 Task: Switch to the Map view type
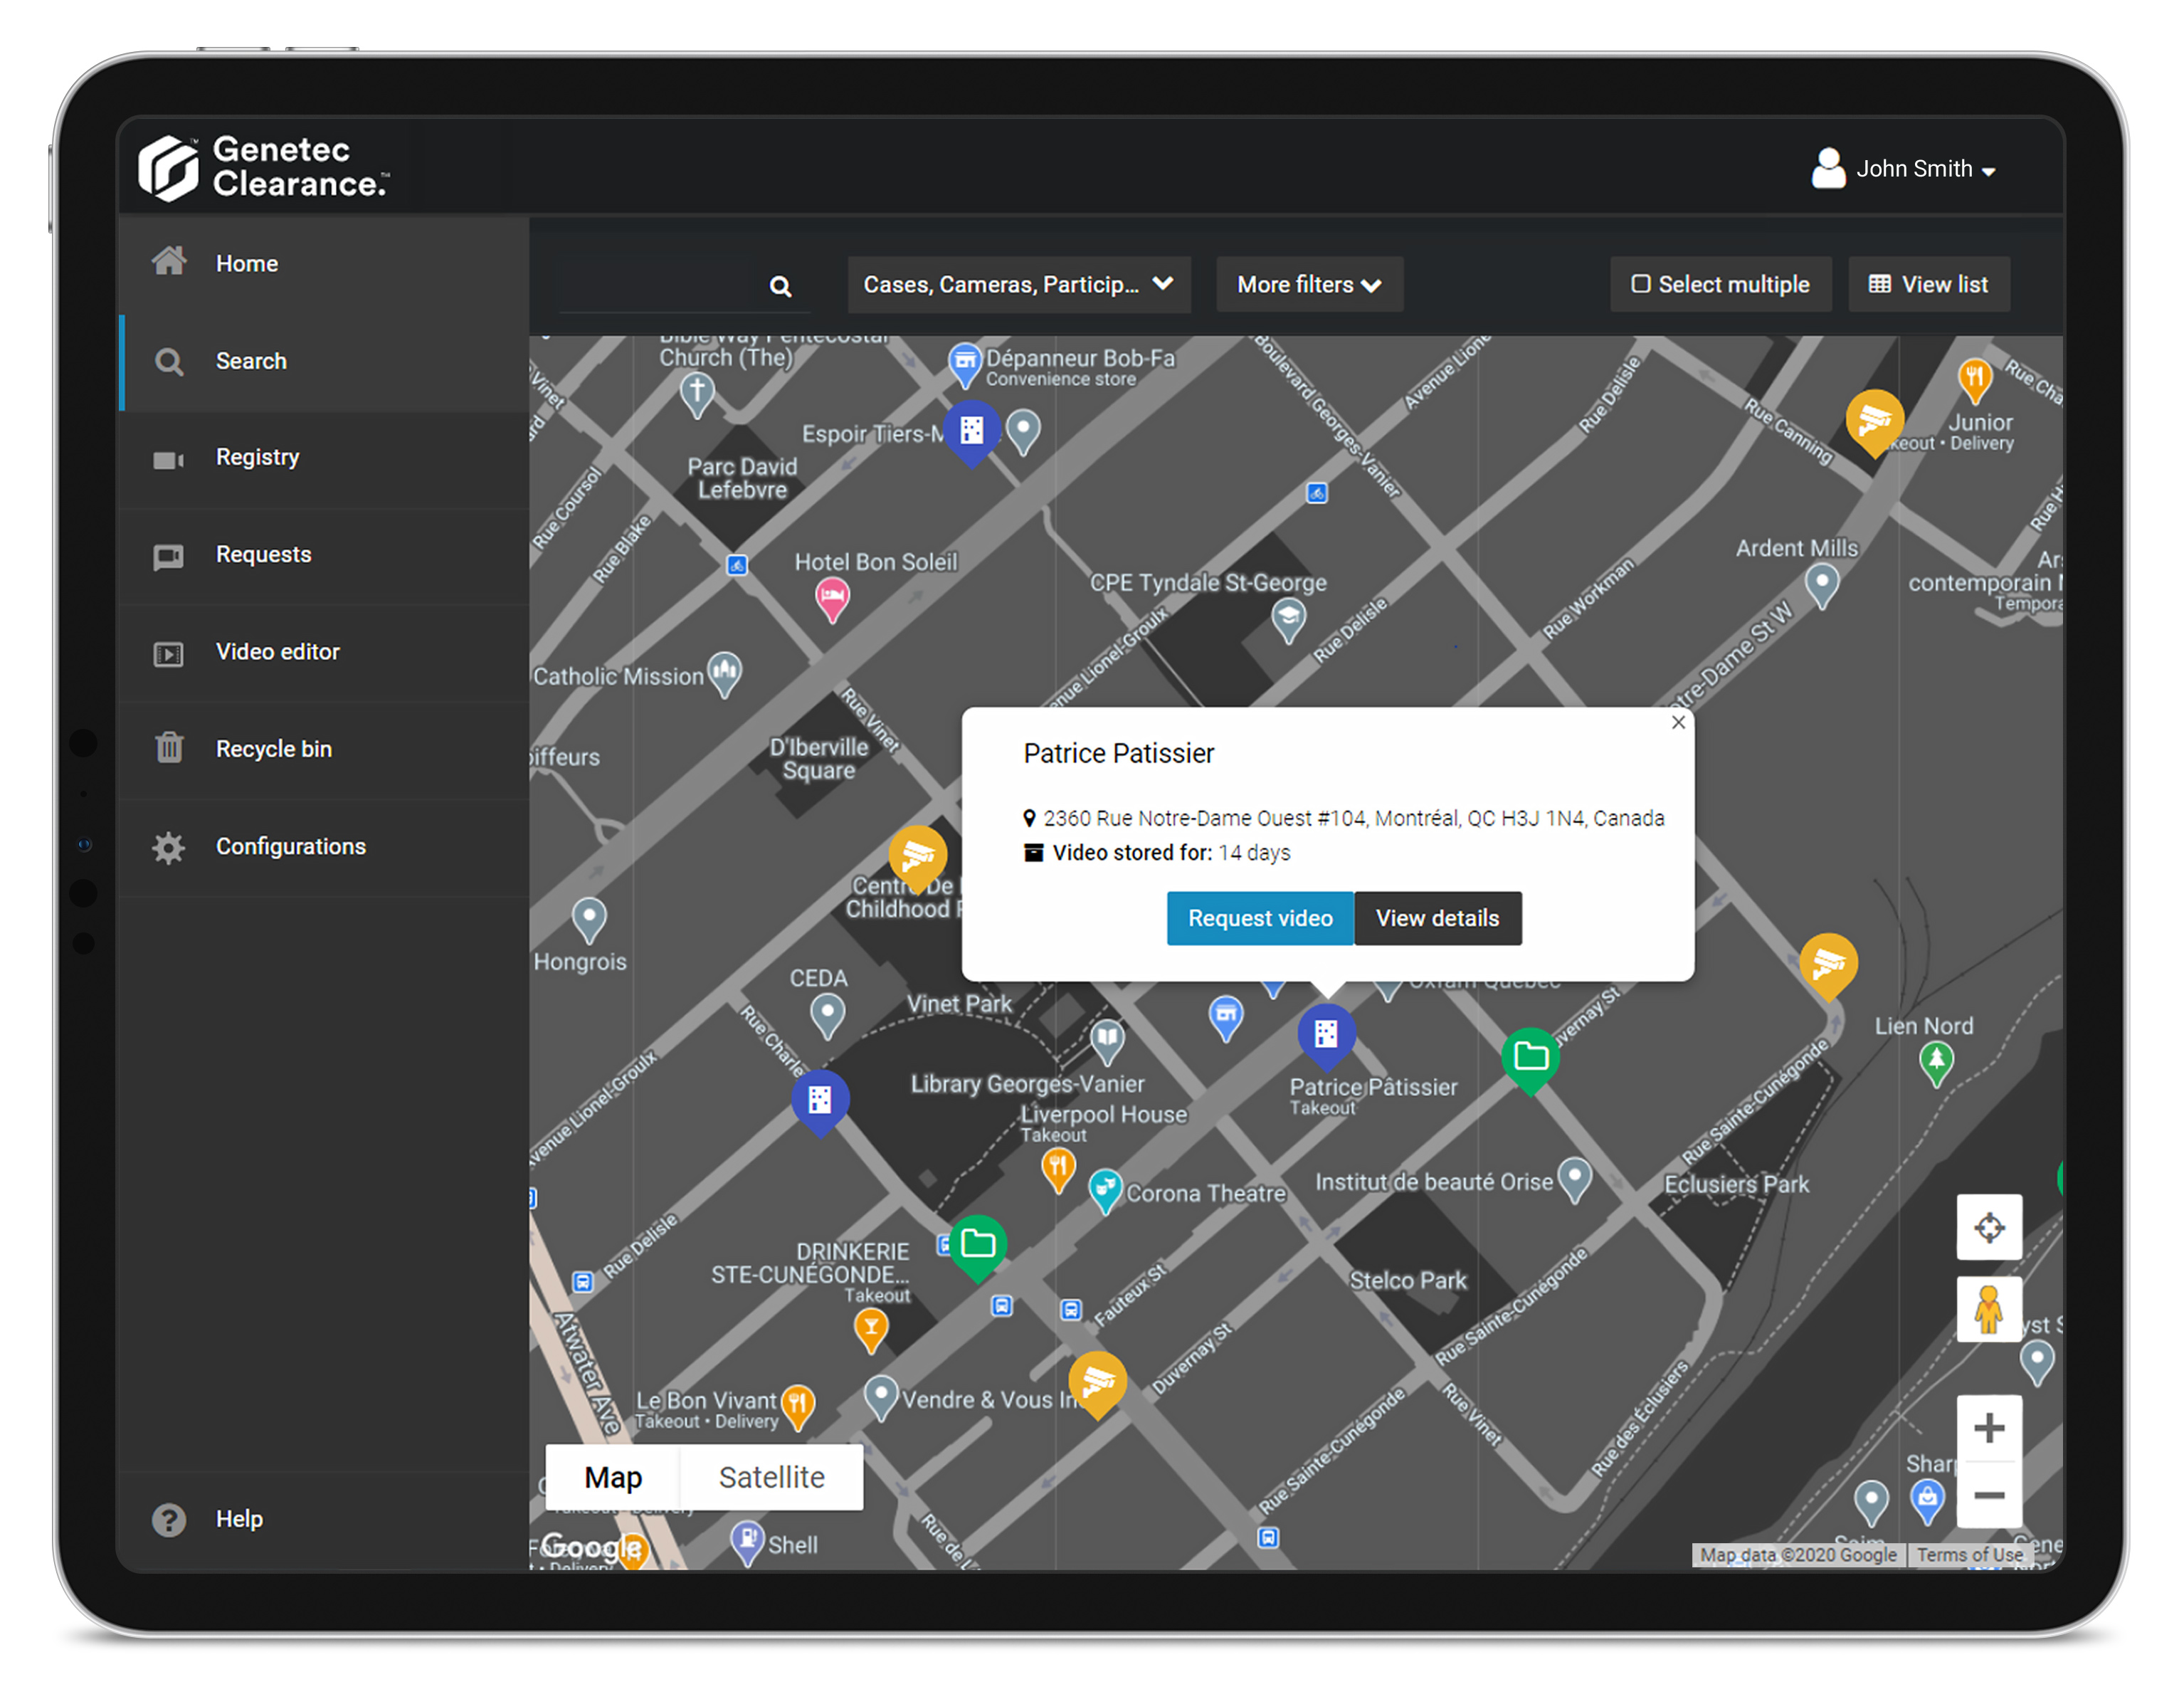click(613, 1477)
